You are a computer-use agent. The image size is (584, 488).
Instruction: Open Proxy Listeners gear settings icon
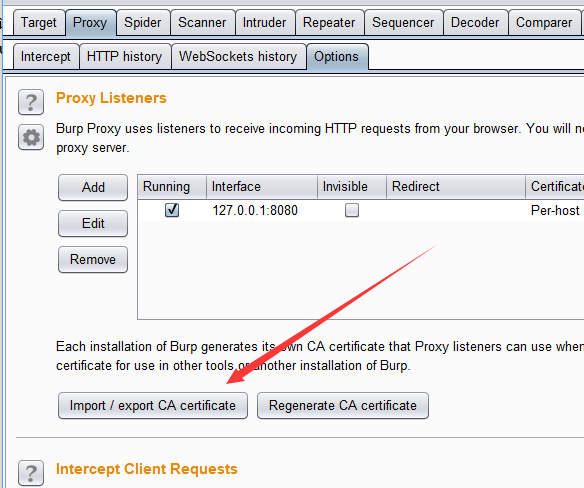31,137
